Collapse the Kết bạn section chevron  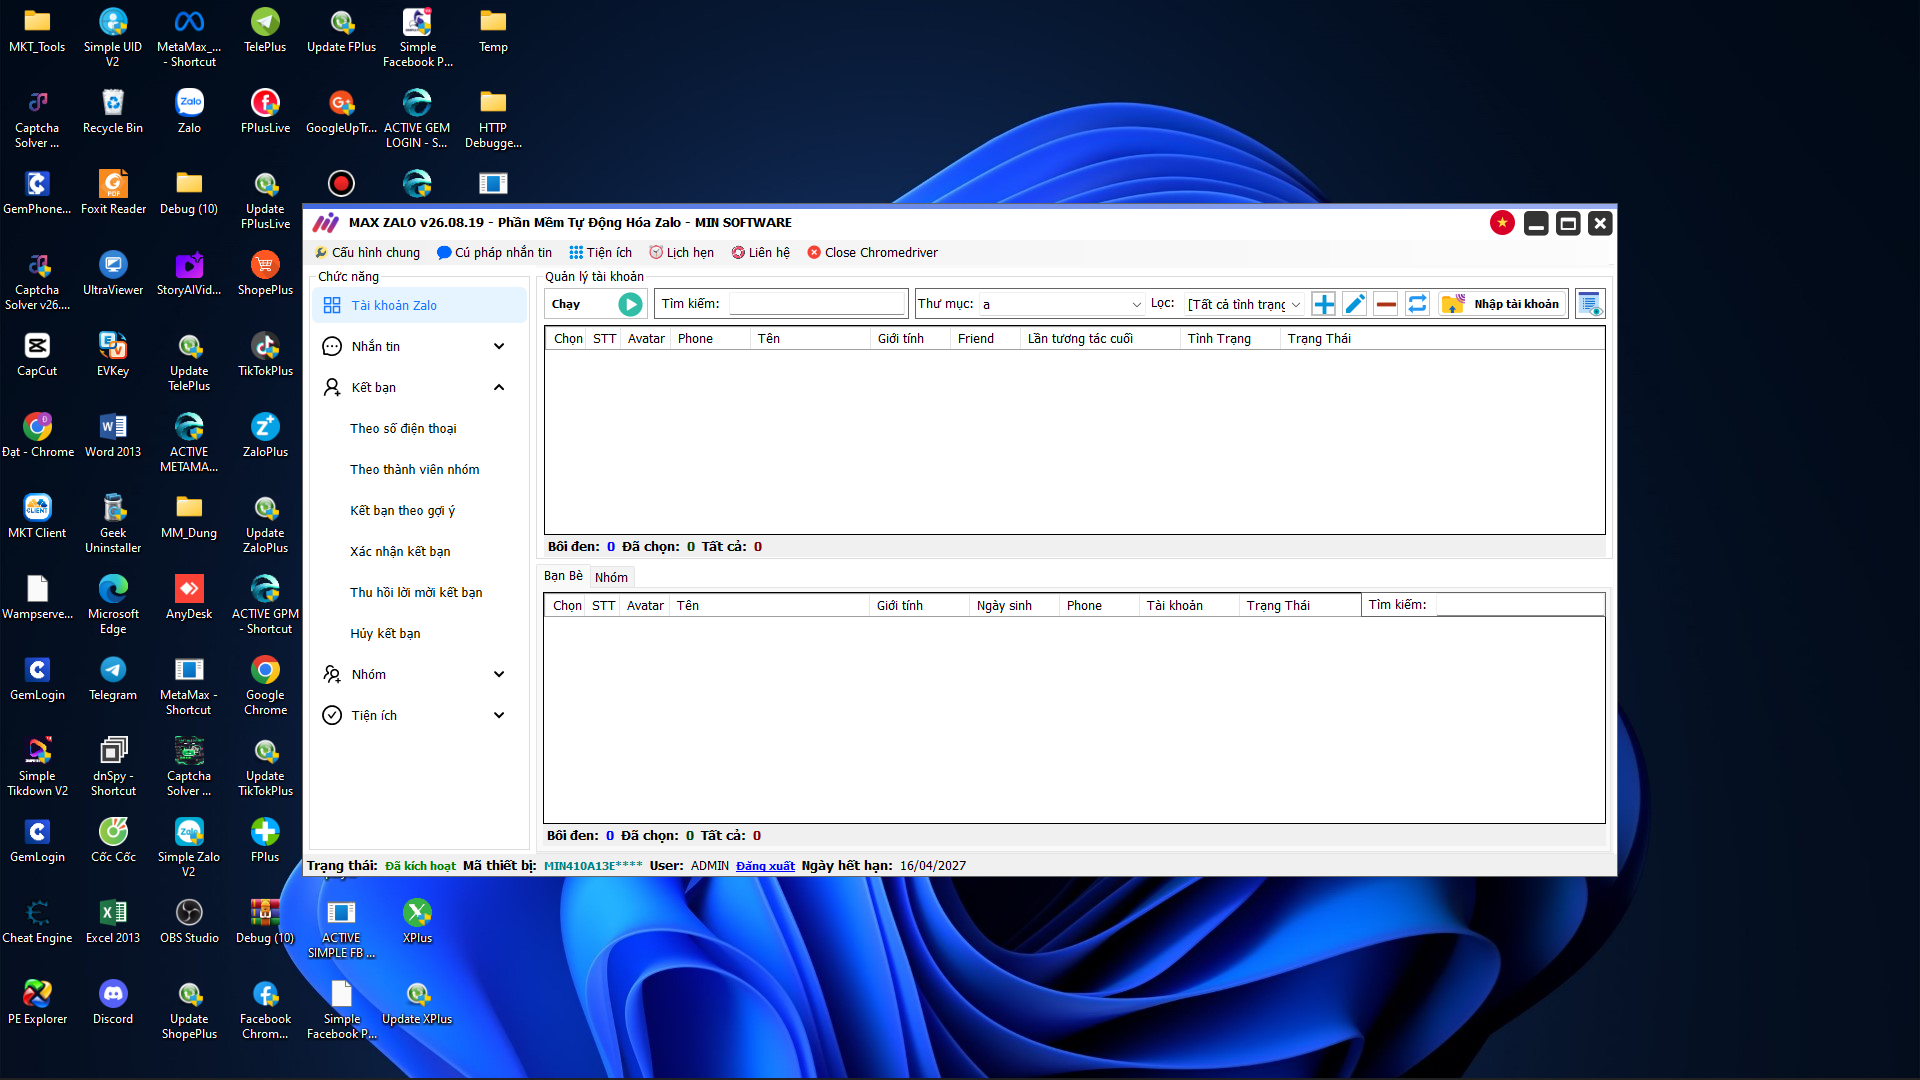coord(499,388)
